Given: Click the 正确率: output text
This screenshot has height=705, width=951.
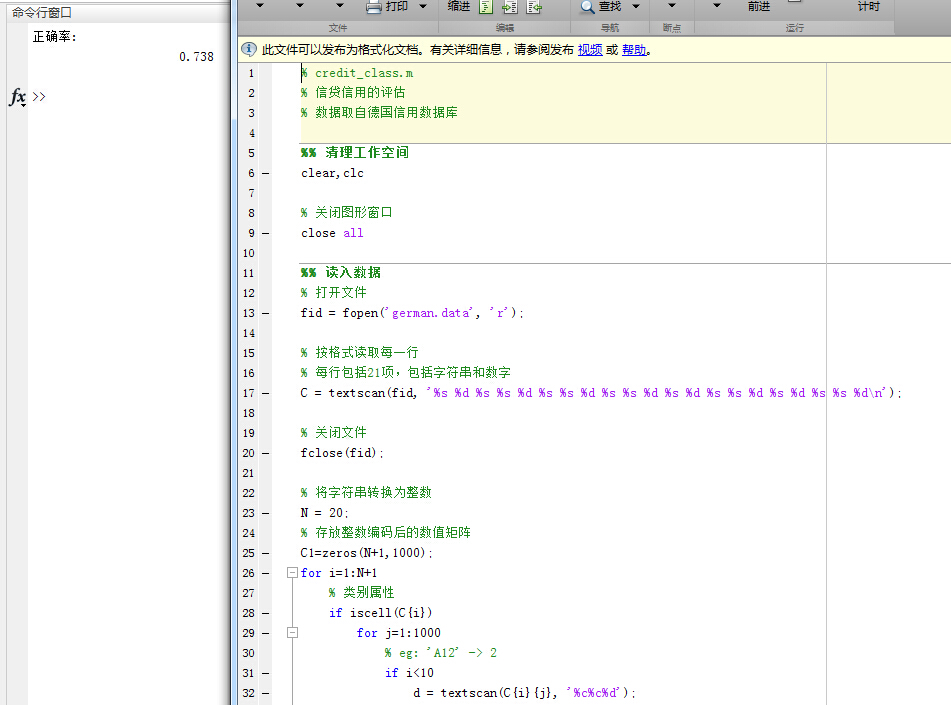Looking at the screenshot, I should coord(55,37).
